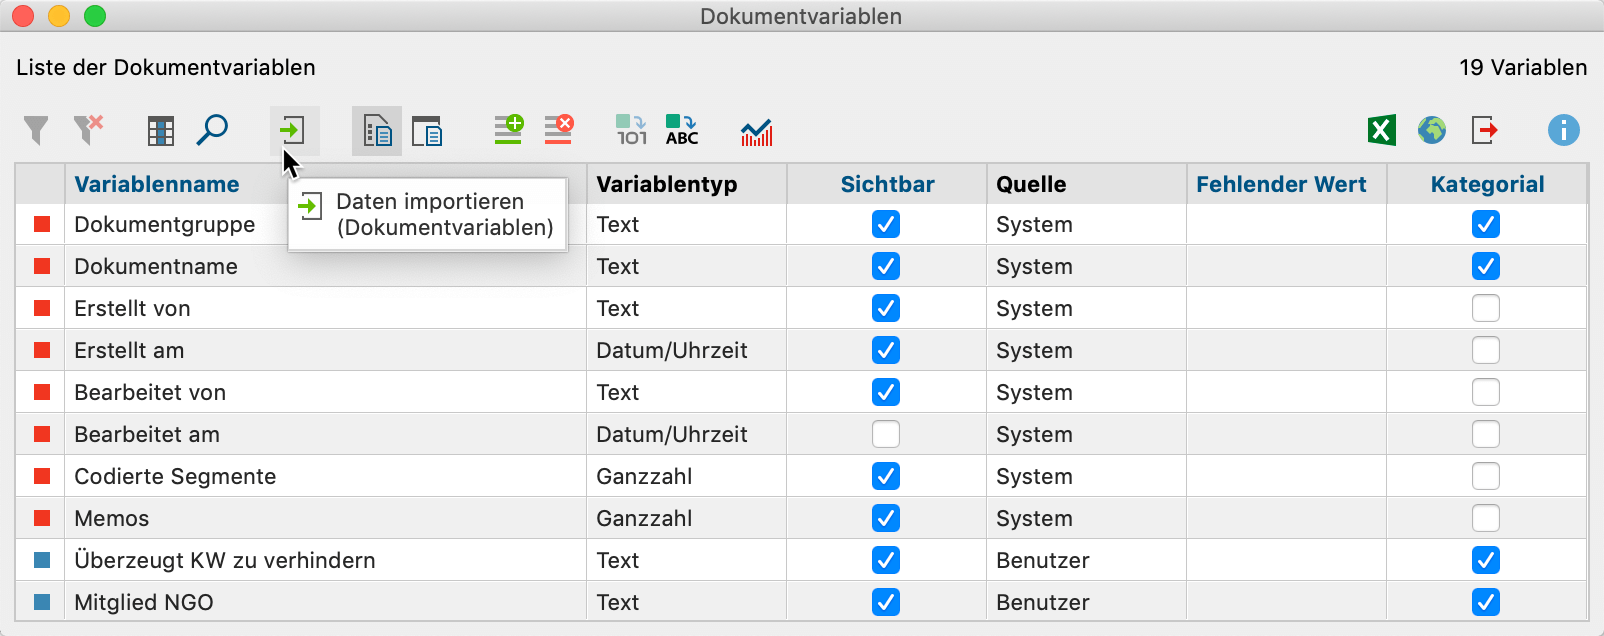Uncheck Kategorial for Mitglied NGO

(x=1485, y=602)
